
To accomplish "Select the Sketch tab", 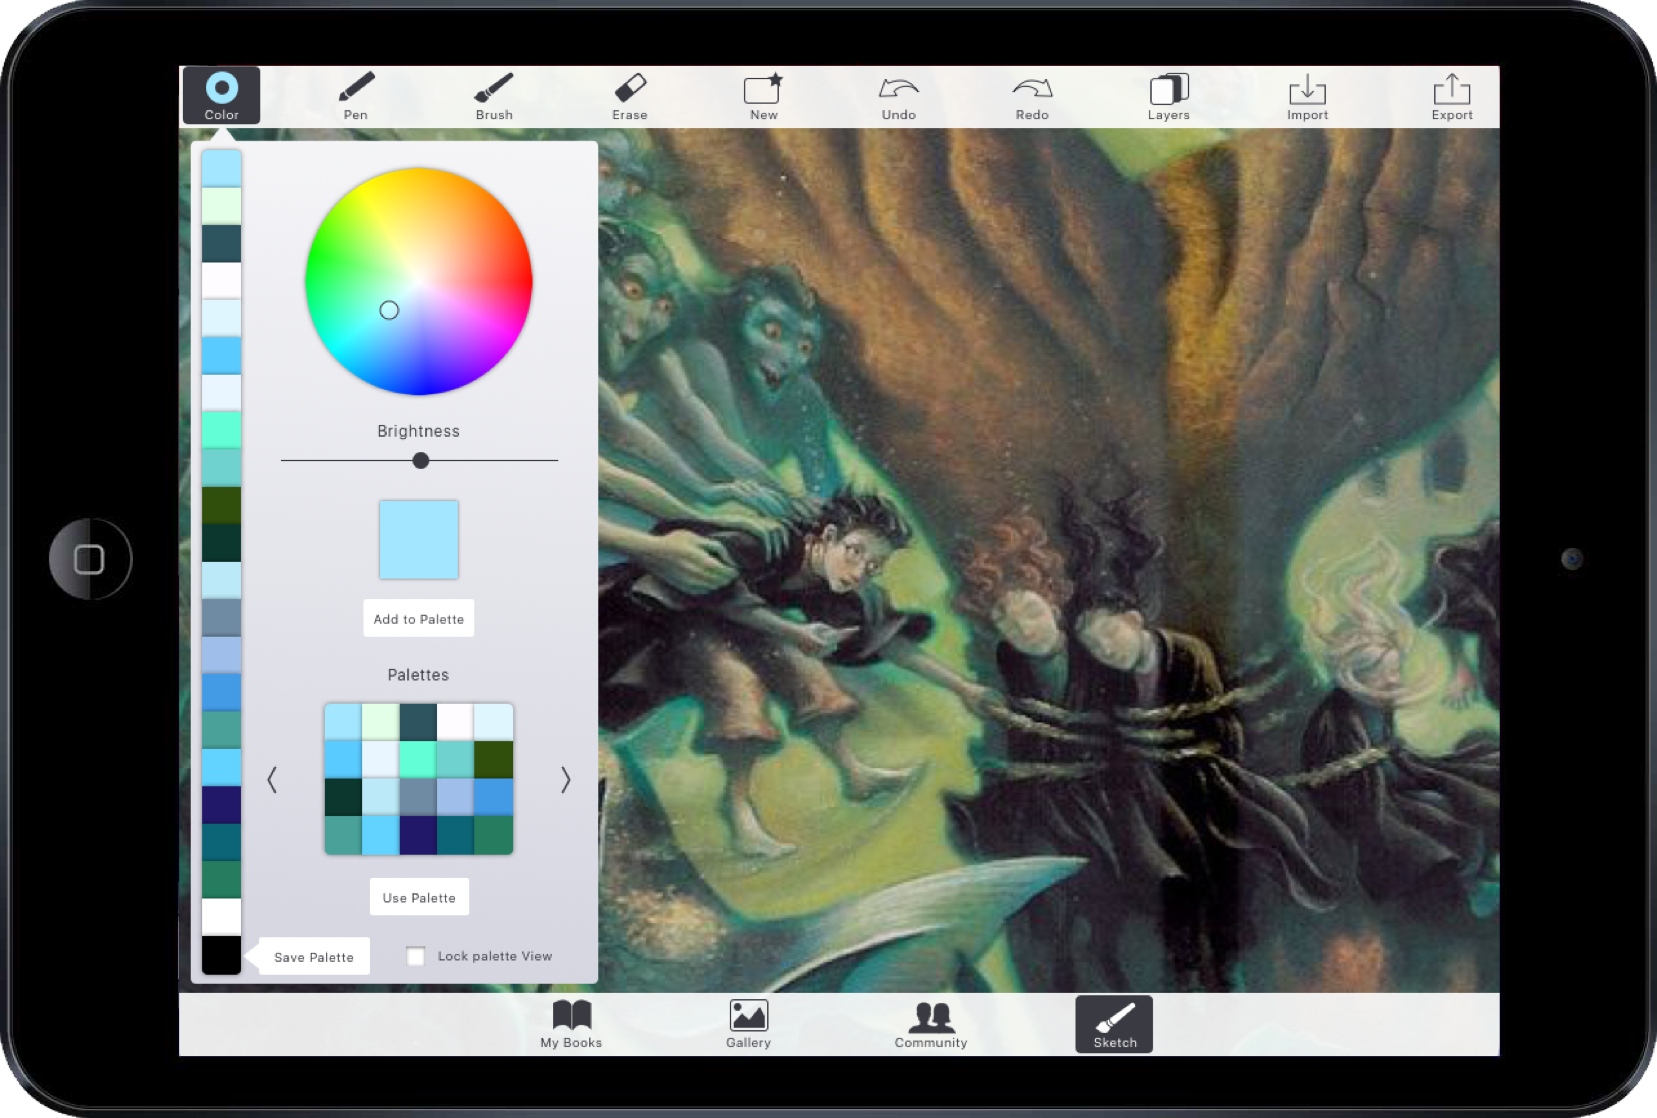I will [x=1114, y=1024].
